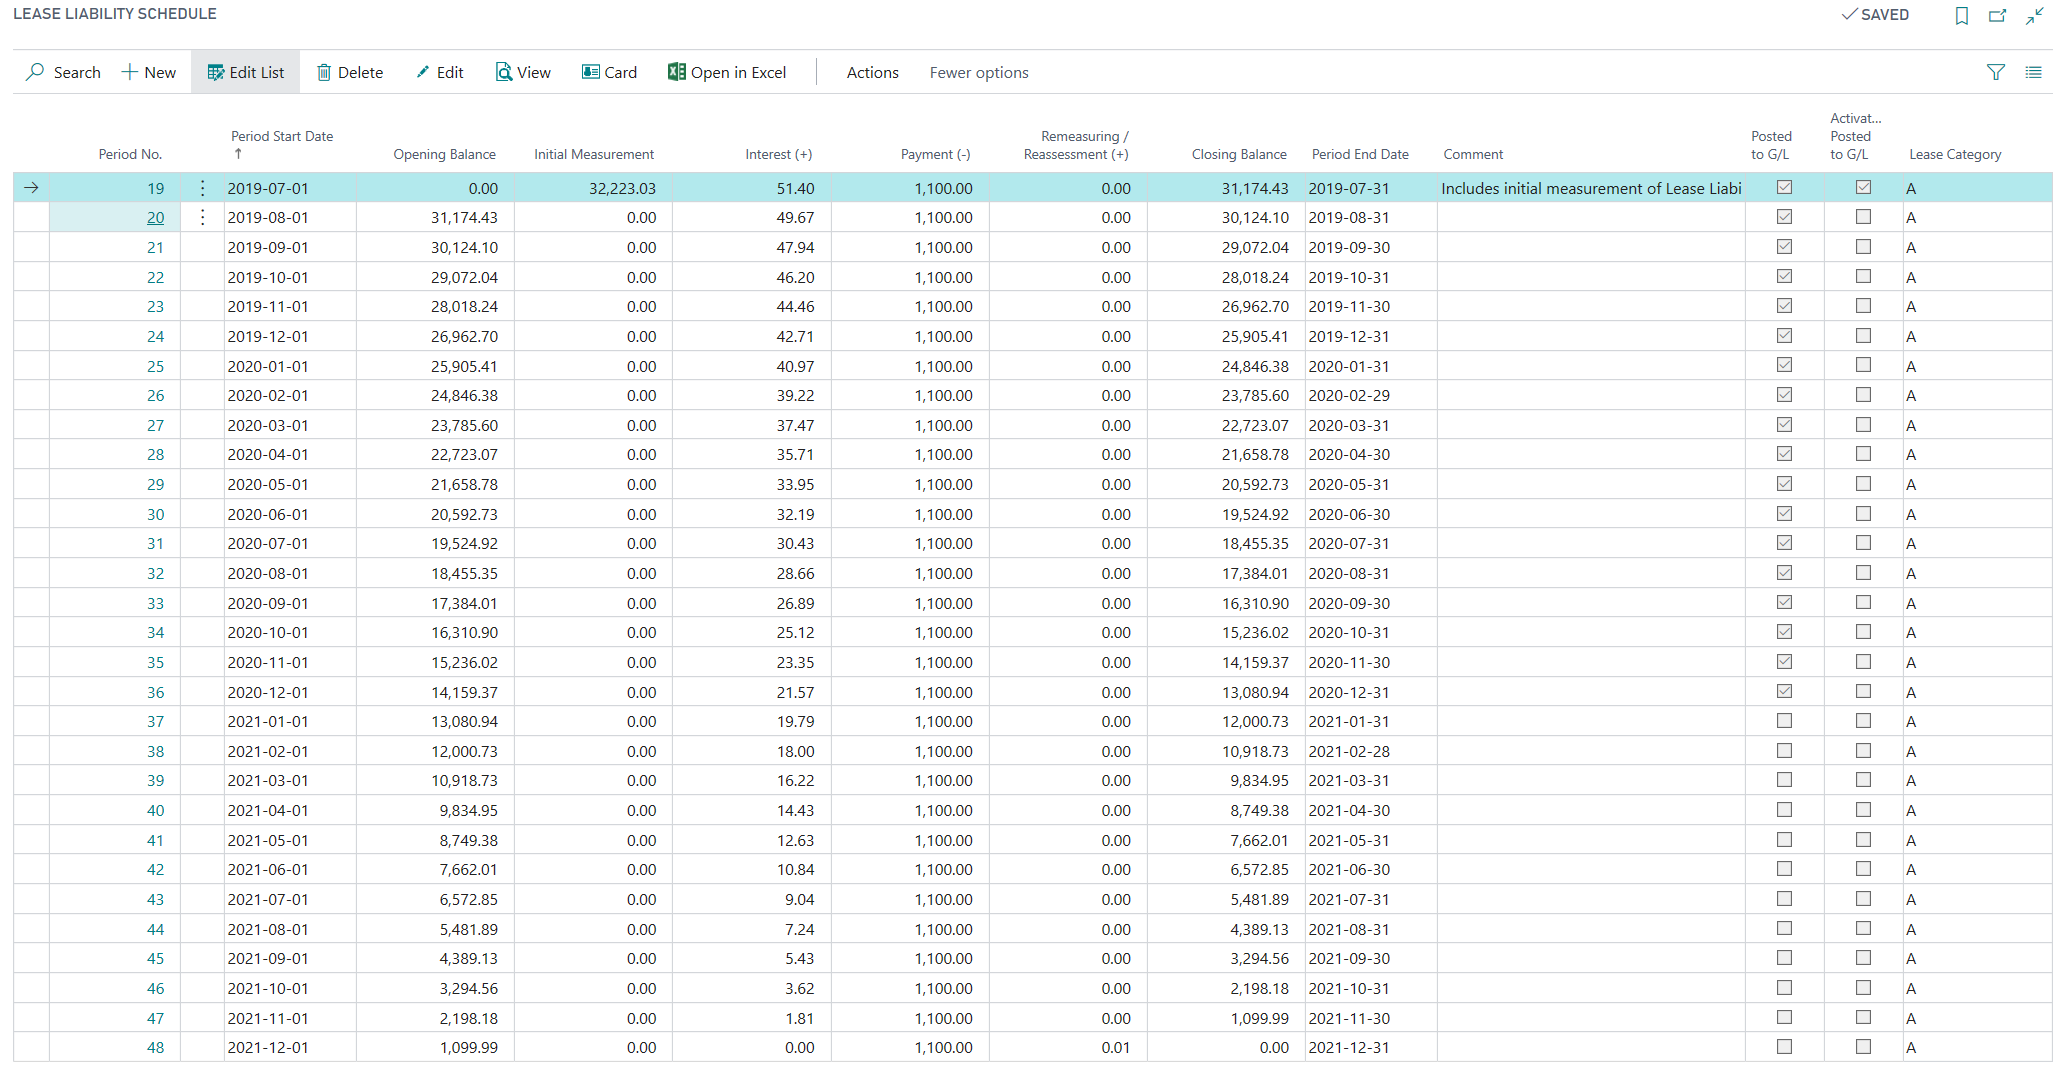The height and width of the screenshot is (1073, 2067).
Task: Open row menu for period 19
Action: tap(203, 188)
